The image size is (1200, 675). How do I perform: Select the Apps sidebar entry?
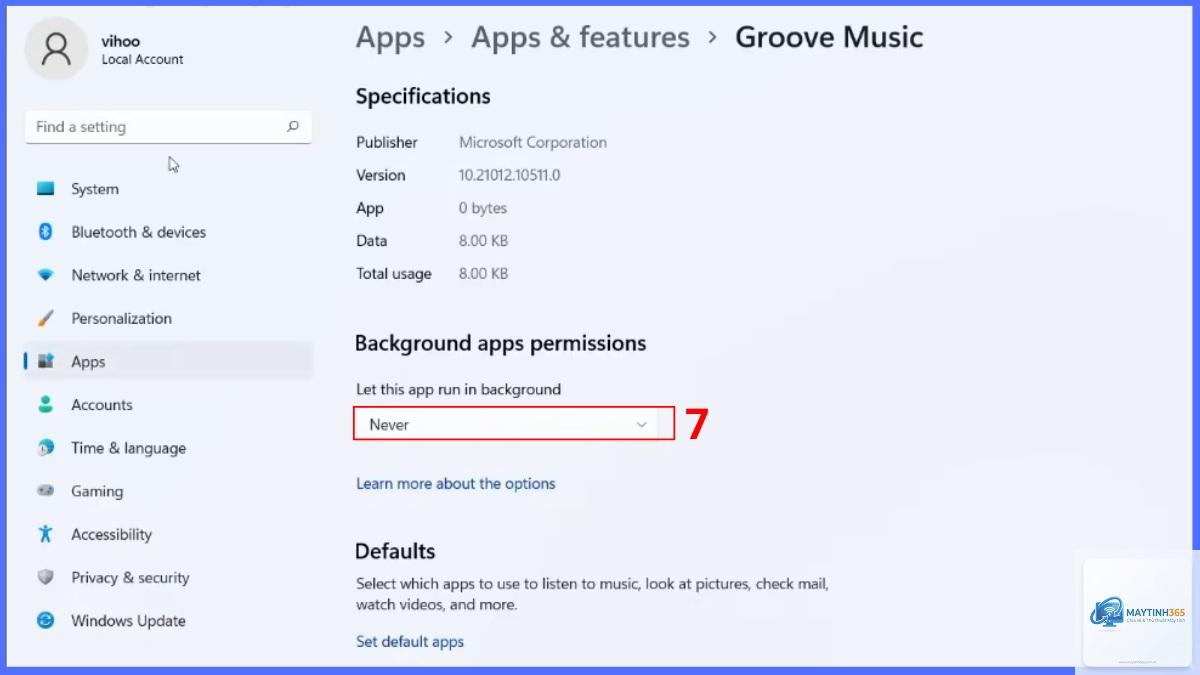click(x=168, y=361)
